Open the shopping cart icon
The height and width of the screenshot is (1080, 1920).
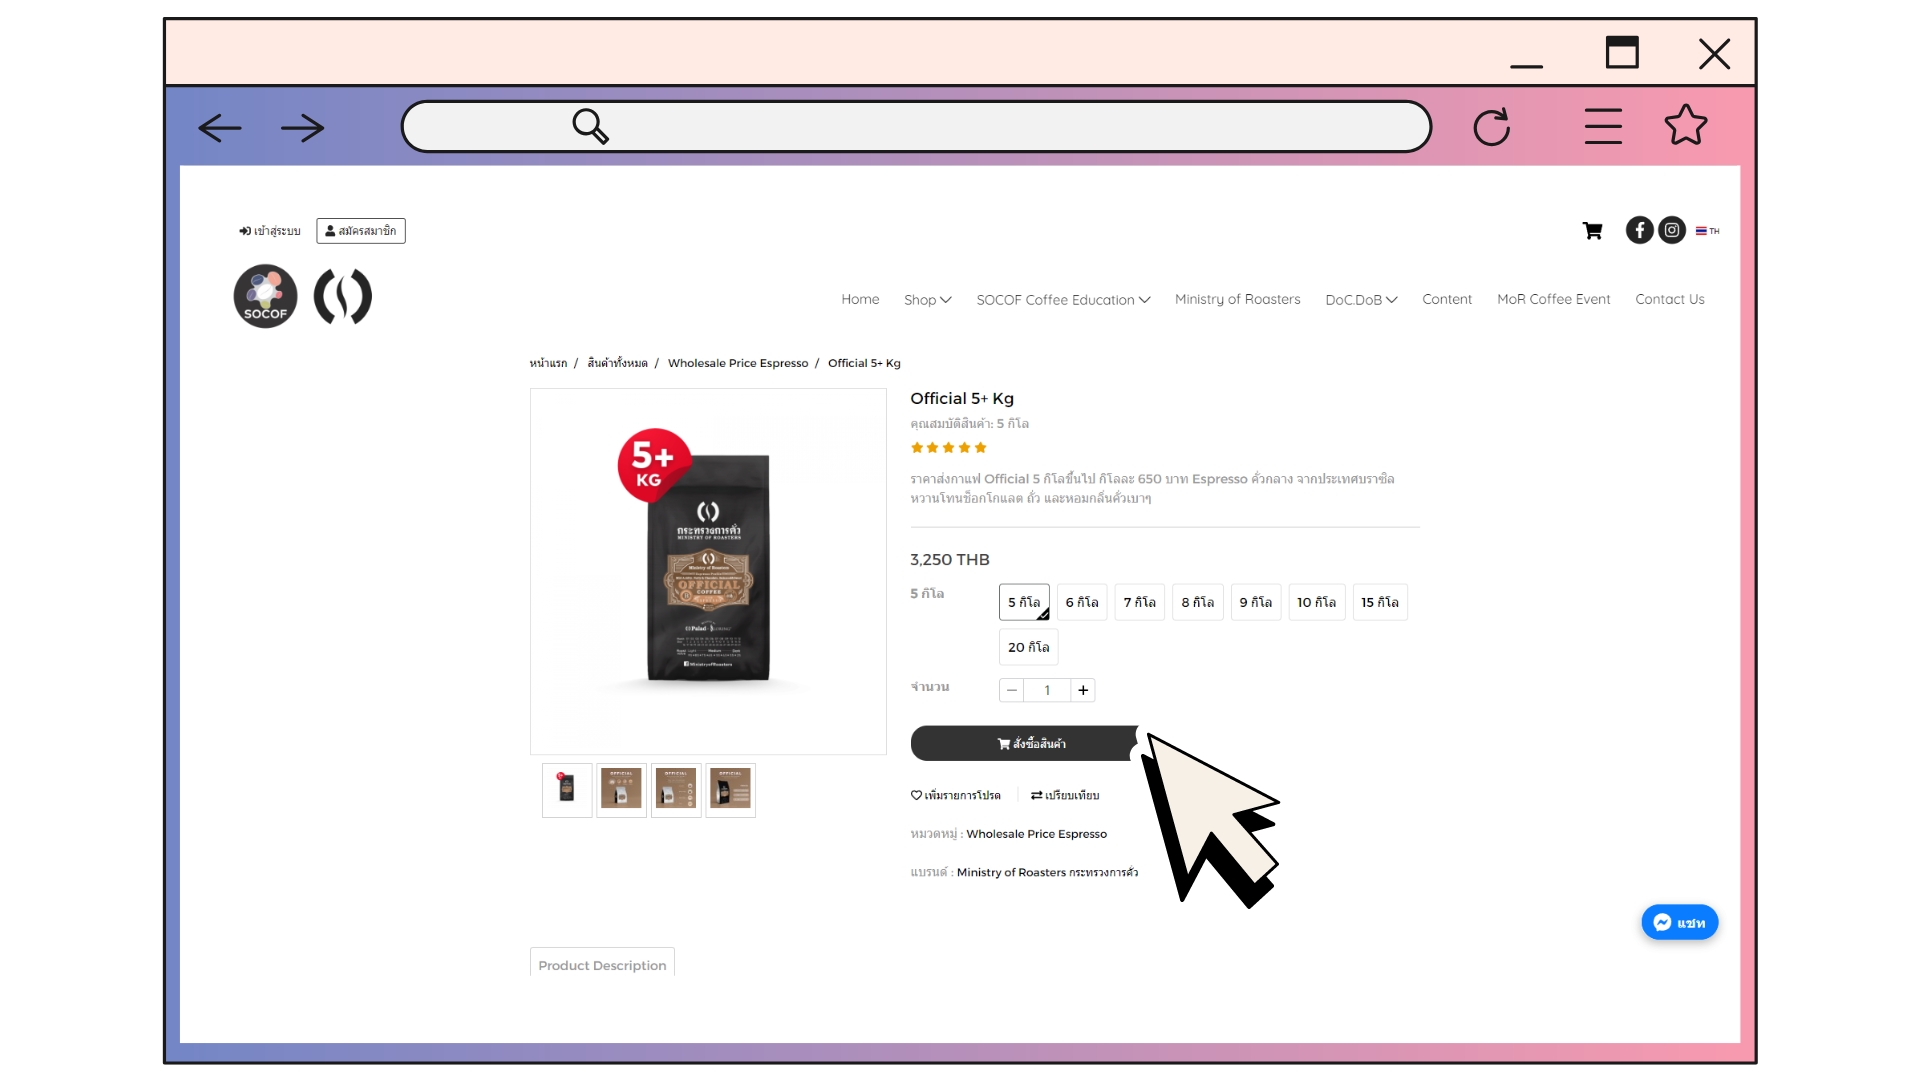click(1593, 231)
